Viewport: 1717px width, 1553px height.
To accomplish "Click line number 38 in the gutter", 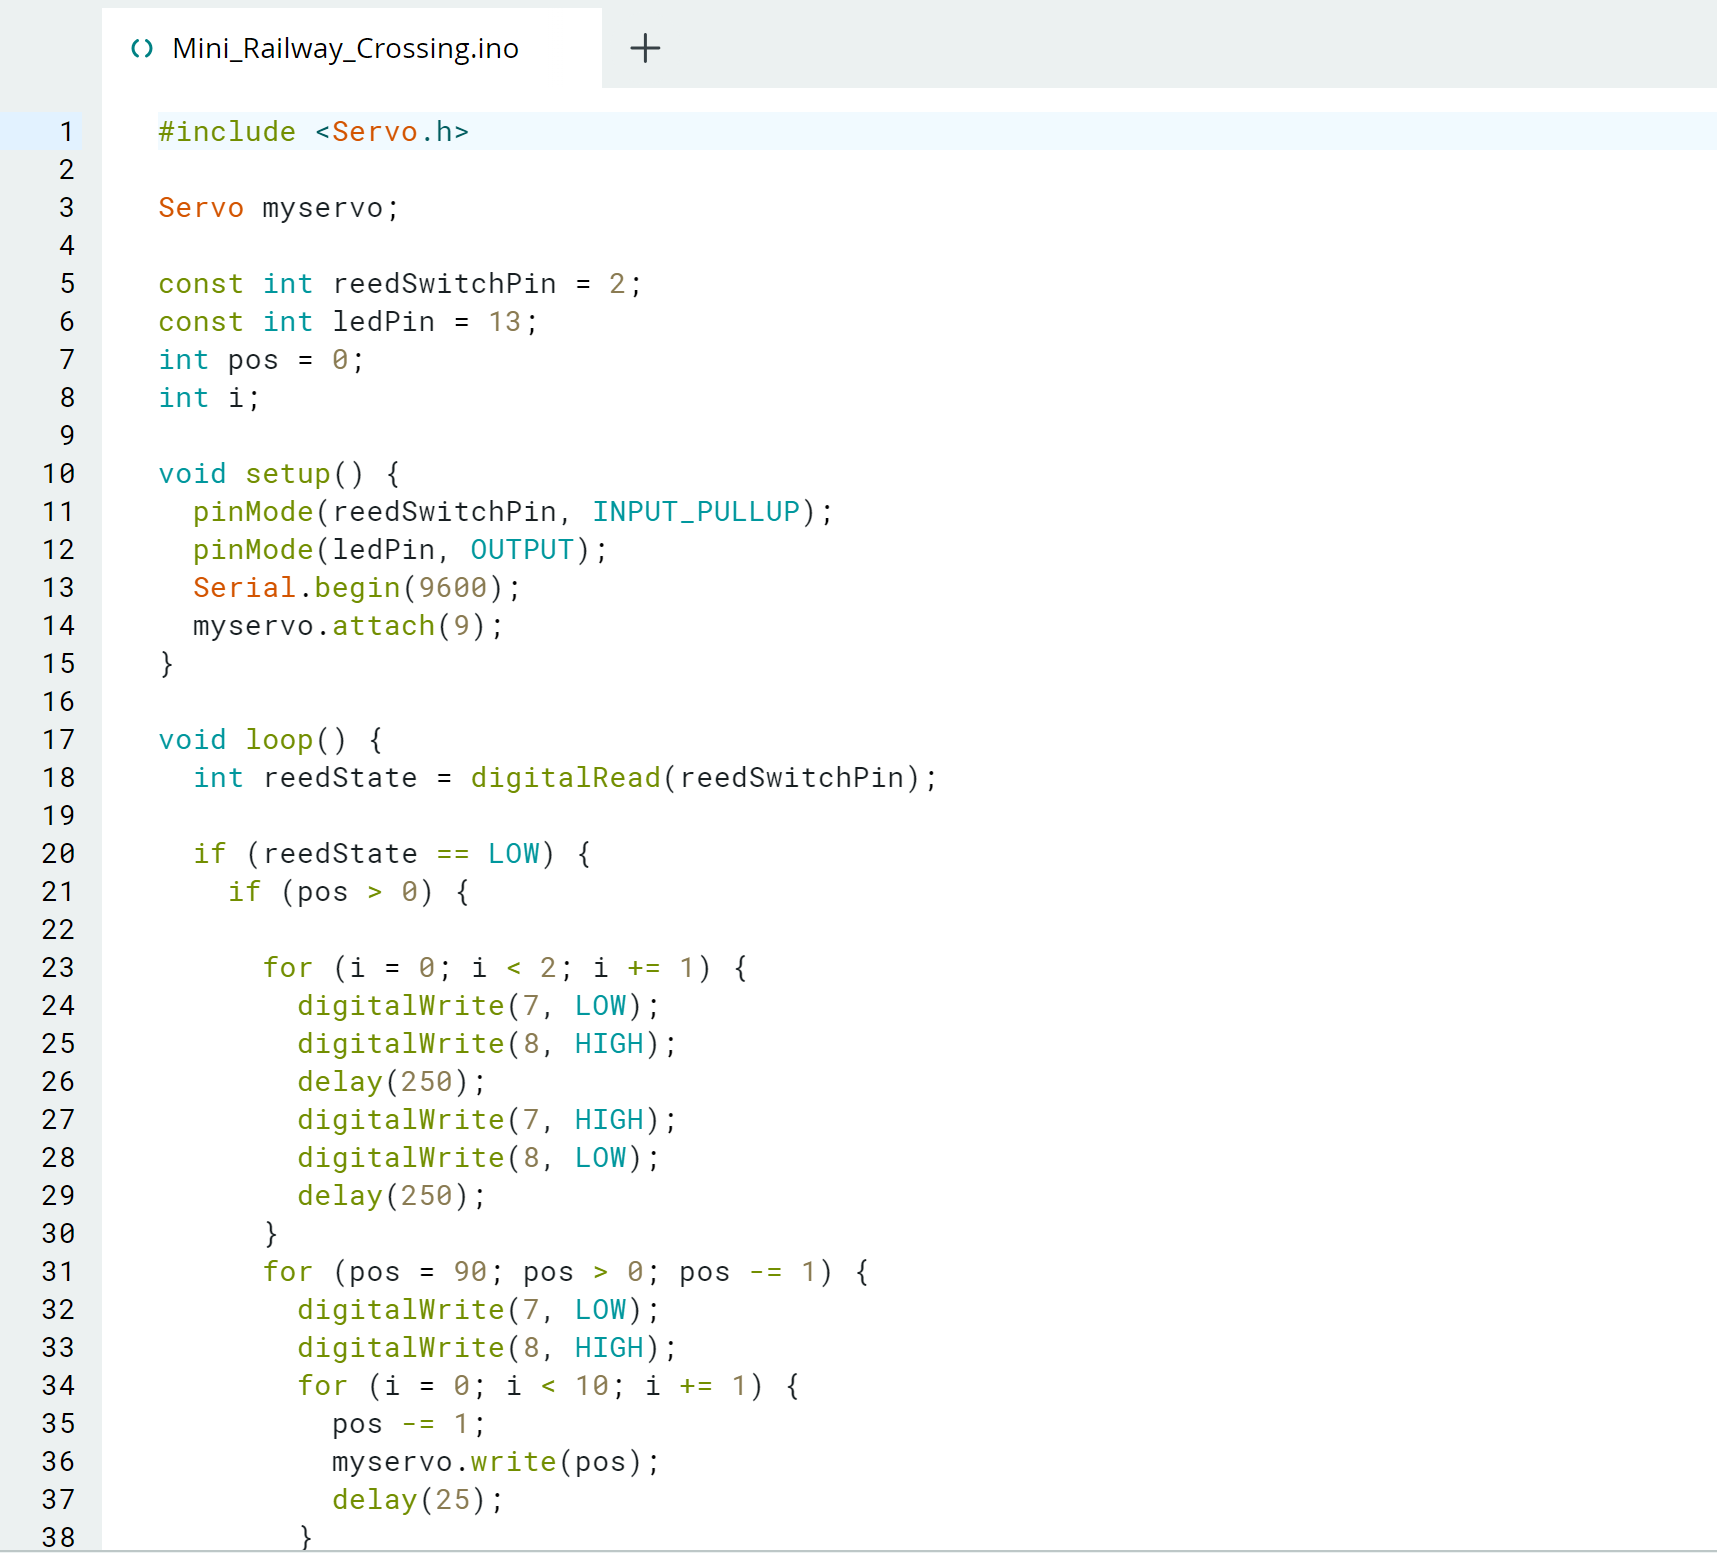I will [x=59, y=1538].
